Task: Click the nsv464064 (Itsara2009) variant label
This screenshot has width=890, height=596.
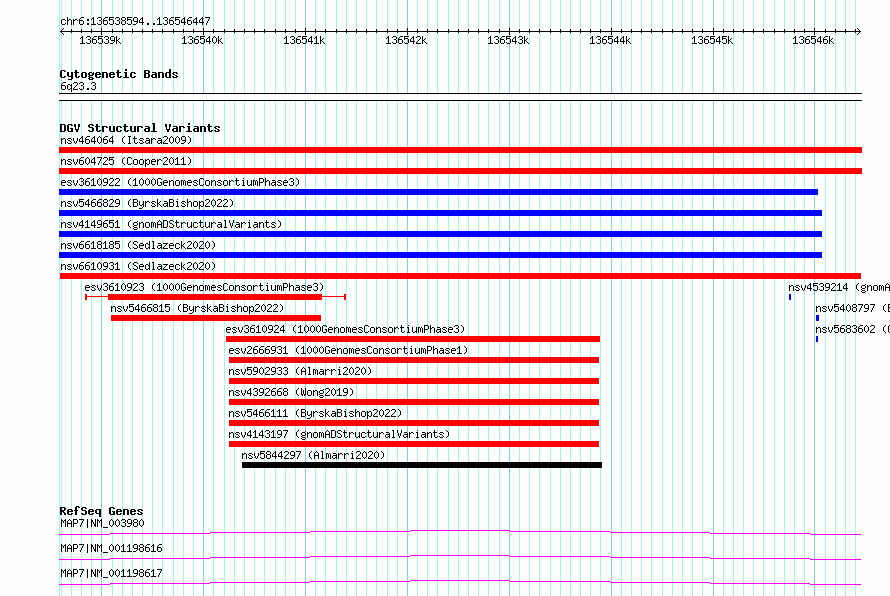Action: click(x=126, y=140)
